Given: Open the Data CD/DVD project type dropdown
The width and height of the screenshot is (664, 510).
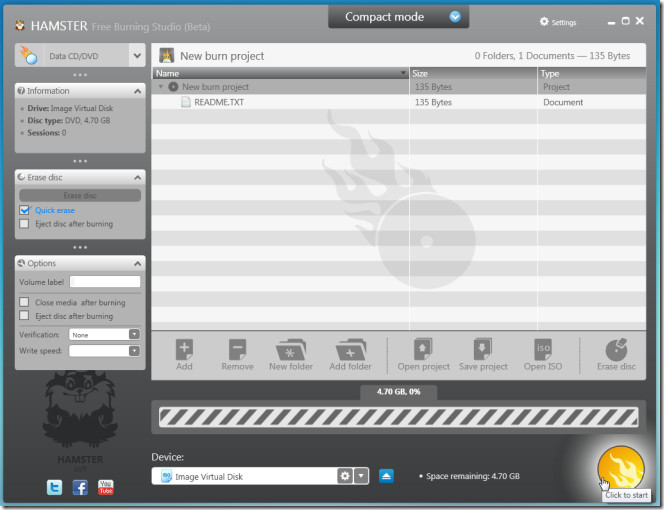Looking at the screenshot, I should pos(137,55).
